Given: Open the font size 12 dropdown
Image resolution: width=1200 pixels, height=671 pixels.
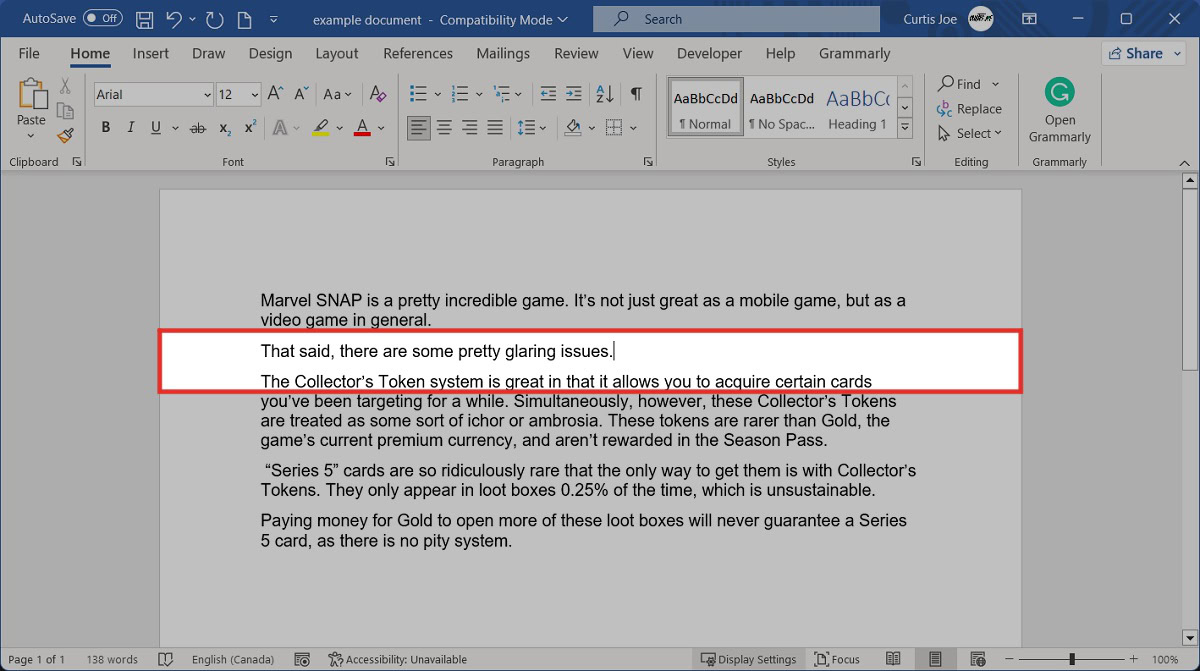Looking at the screenshot, I should coord(255,95).
